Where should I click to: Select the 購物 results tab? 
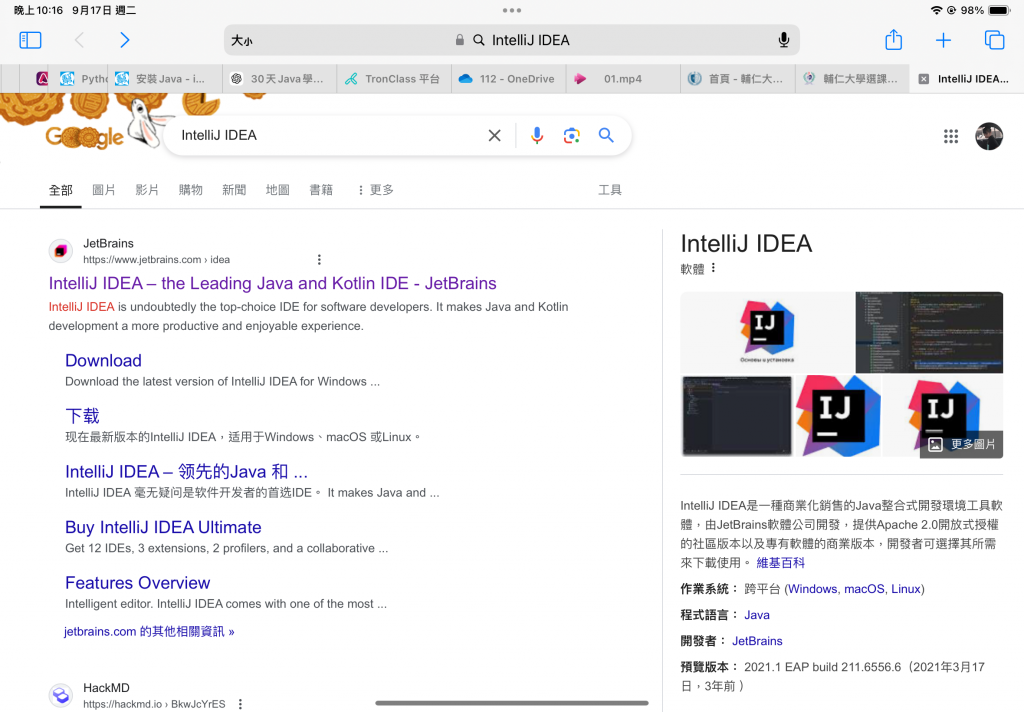pyautogui.click(x=191, y=190)
